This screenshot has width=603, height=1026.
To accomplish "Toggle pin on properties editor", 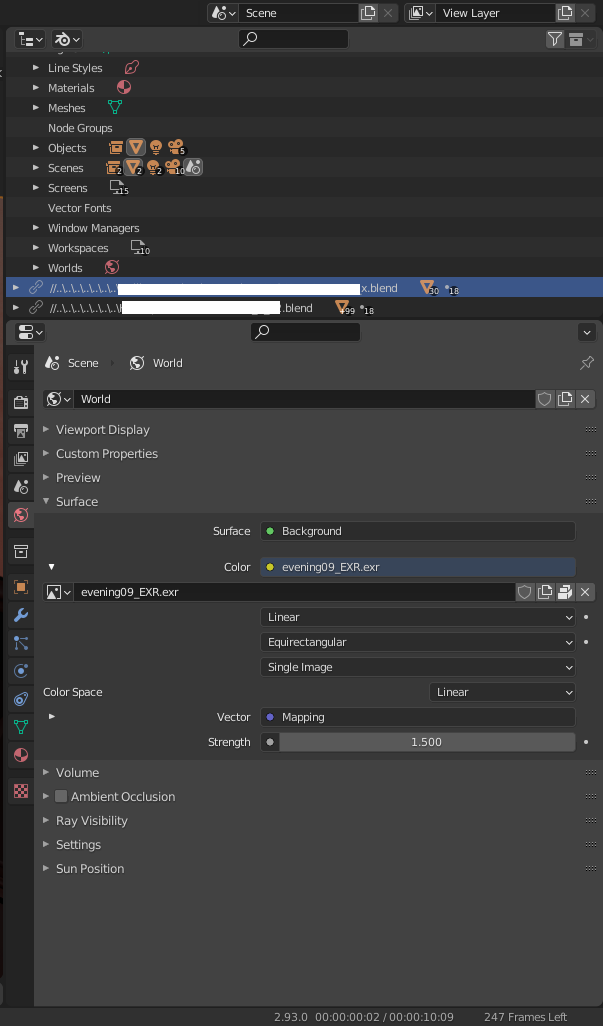I will [587, 363].
